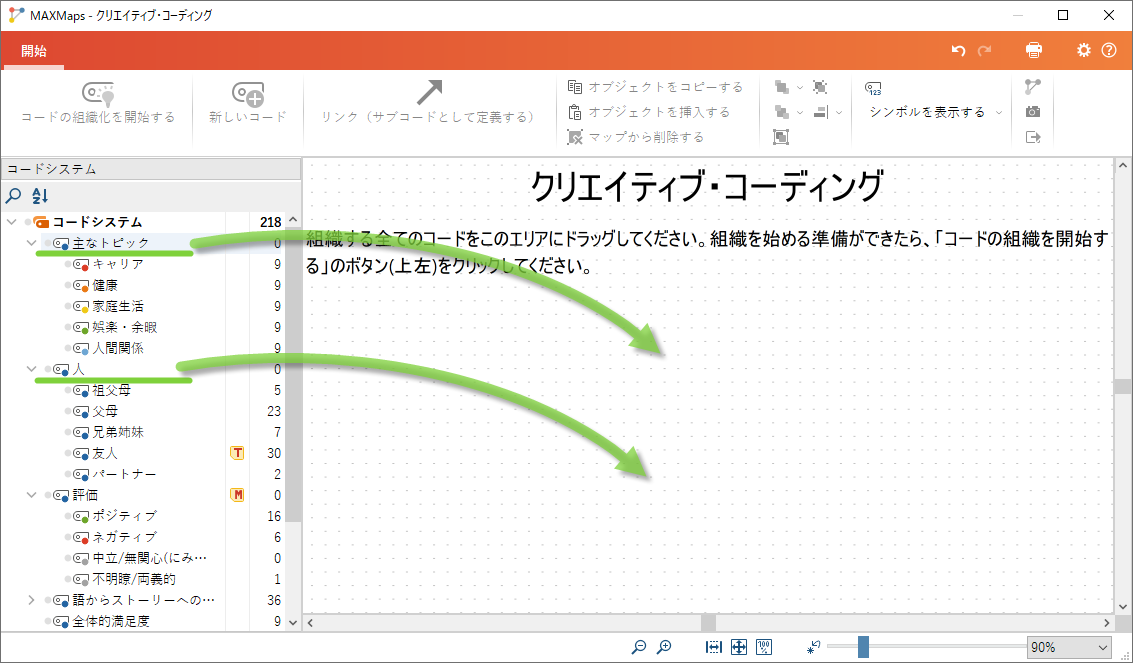This screenshot has width=1133, height=663.
Task: Select the 人間関係 code
Action: pos(119,348)
